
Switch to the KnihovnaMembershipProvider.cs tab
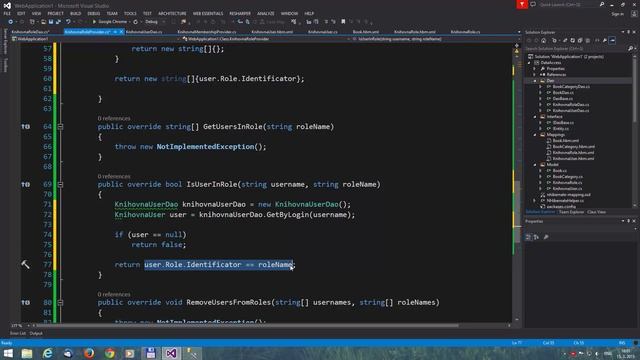(207, 32)
